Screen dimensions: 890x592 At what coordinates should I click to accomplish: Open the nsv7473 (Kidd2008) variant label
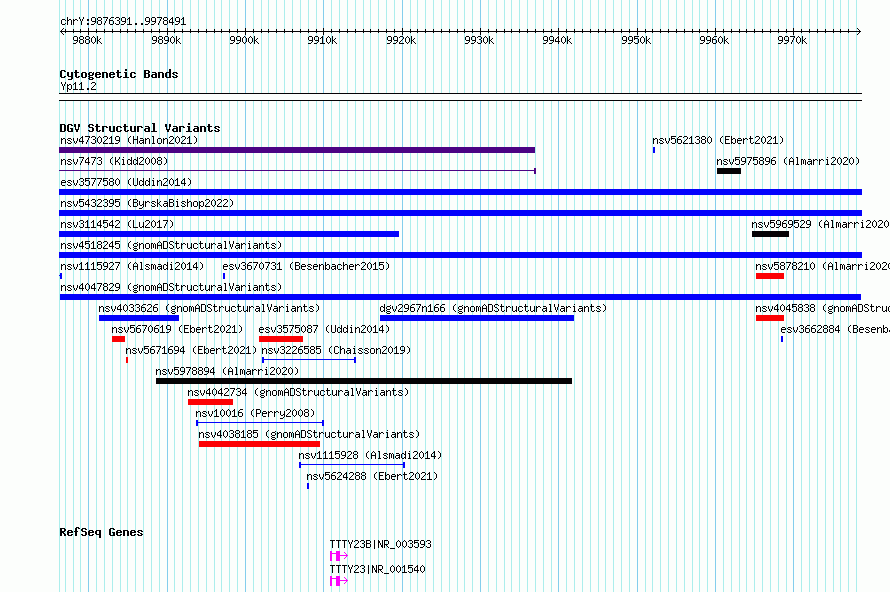(114, 161)
